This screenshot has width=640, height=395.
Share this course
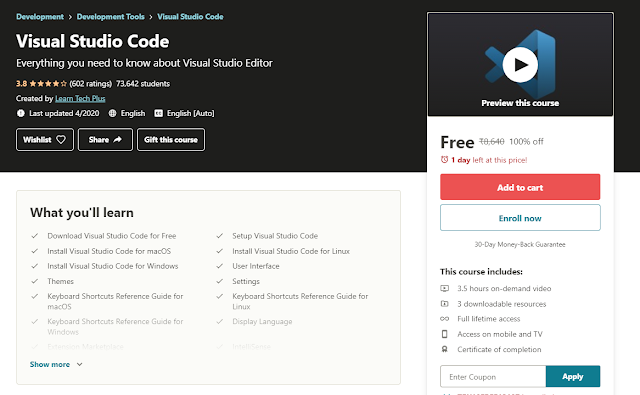(x=105, y=140)
